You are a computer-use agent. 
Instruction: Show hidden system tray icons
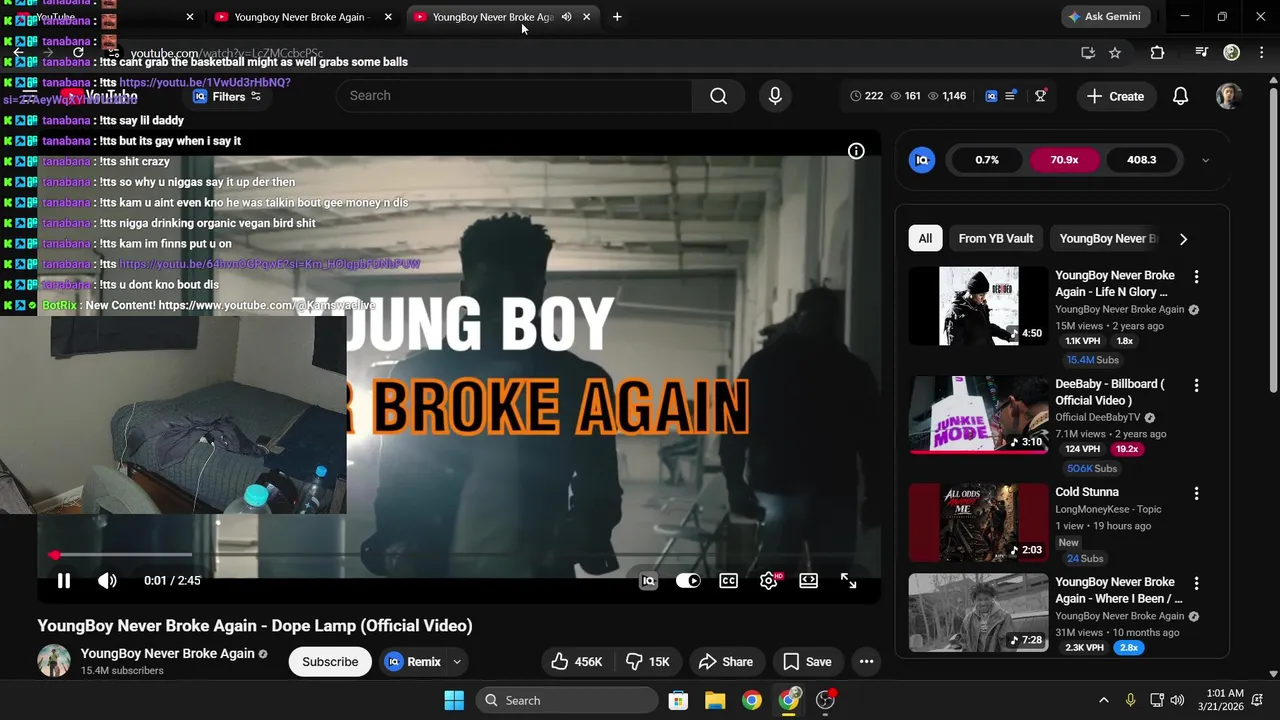pos(1103,700)
